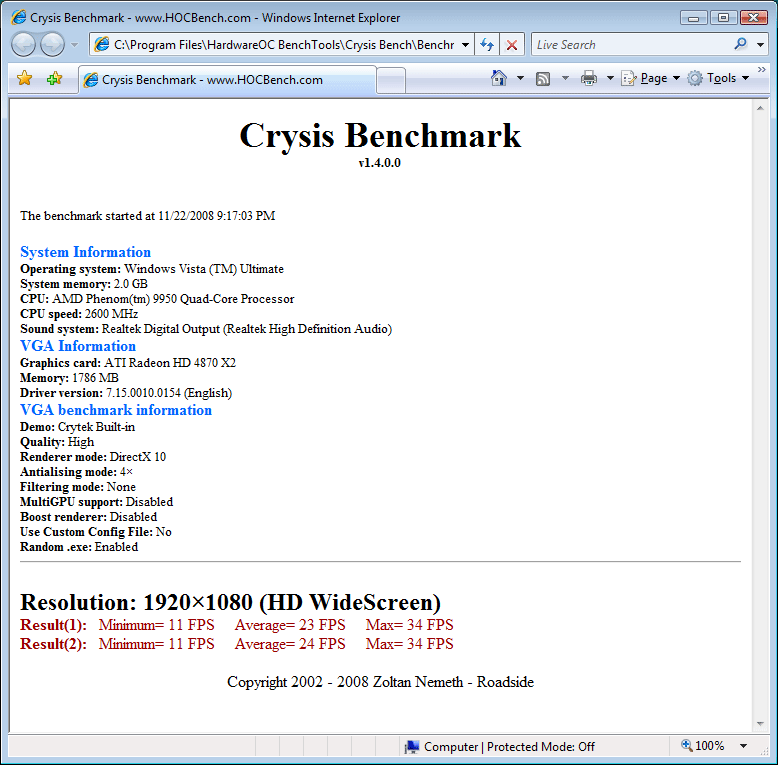
Task: Click the scrollbar up arrow
Action: point(760,108)
